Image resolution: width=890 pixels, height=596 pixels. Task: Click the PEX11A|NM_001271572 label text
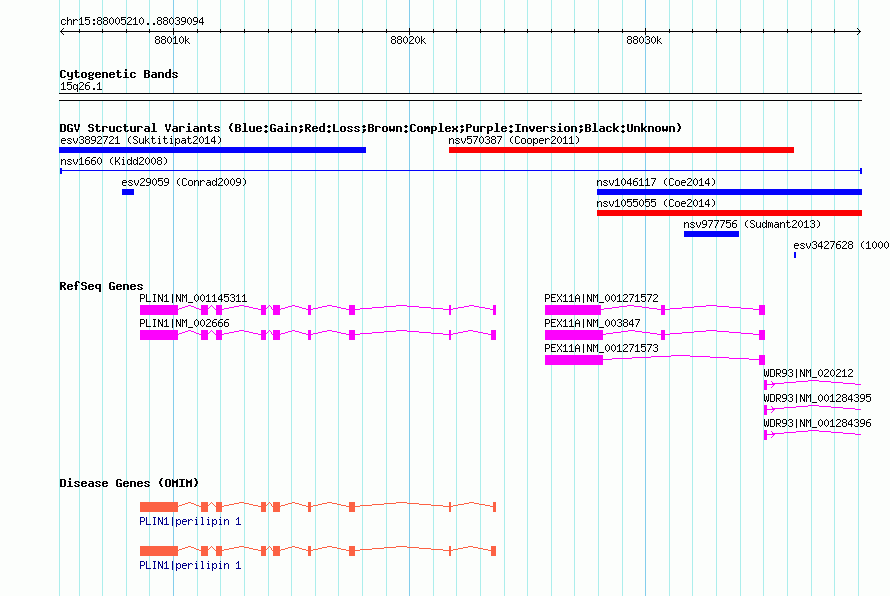click(x=601, y=298)
